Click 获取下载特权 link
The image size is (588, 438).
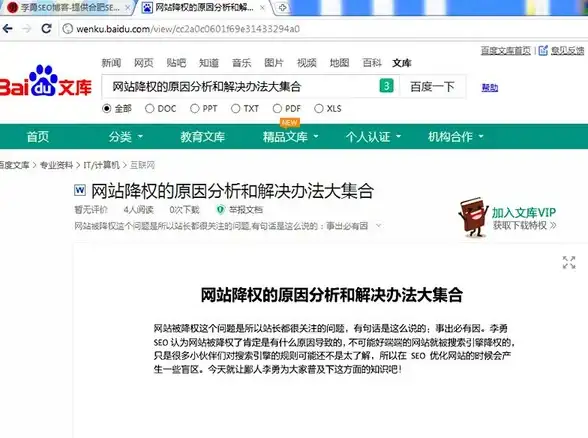[525, 225]
